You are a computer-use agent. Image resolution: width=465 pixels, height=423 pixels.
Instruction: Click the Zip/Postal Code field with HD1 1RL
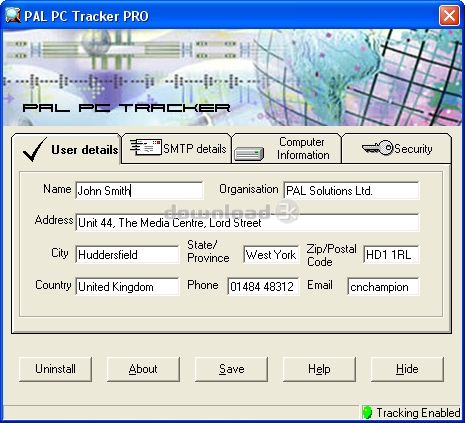point(391,254)
